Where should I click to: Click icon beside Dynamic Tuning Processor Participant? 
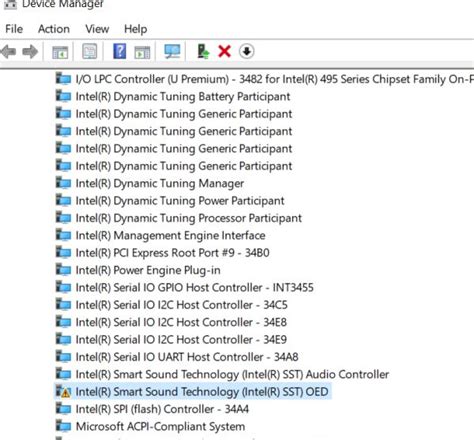(63, 218)
